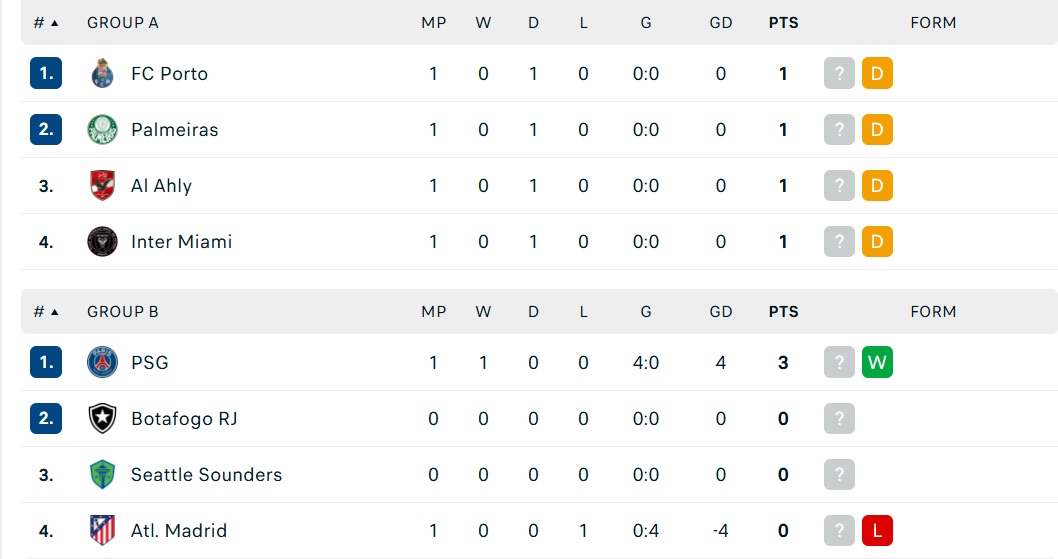
Task: Show FC Porto's orange D form result
Action: (877, 74)
